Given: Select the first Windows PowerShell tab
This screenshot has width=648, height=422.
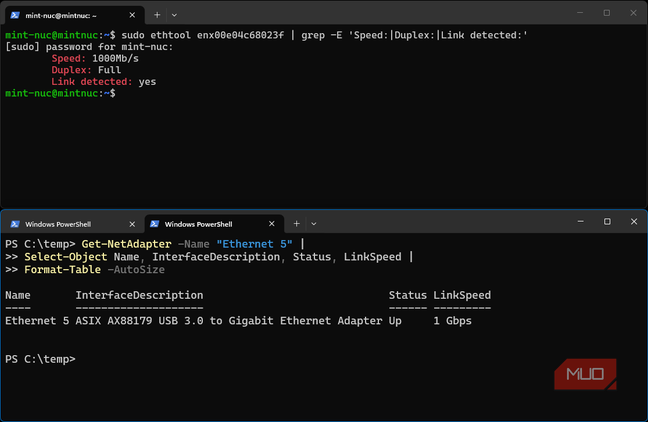Looking at the screenshot, I should (x=74, y=224).
